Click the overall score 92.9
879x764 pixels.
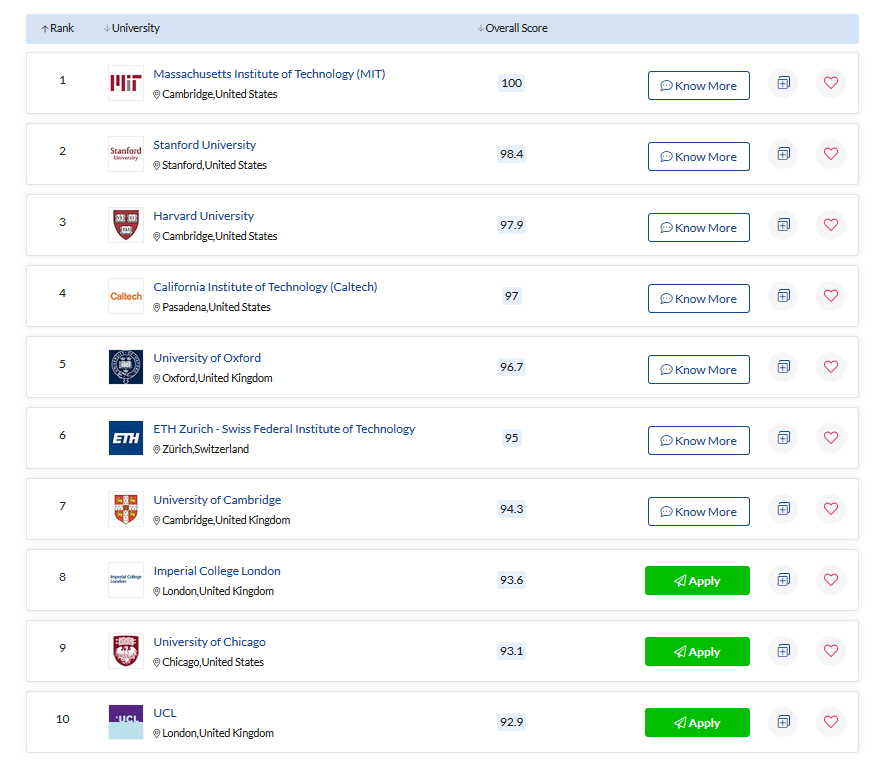point(511,722)
